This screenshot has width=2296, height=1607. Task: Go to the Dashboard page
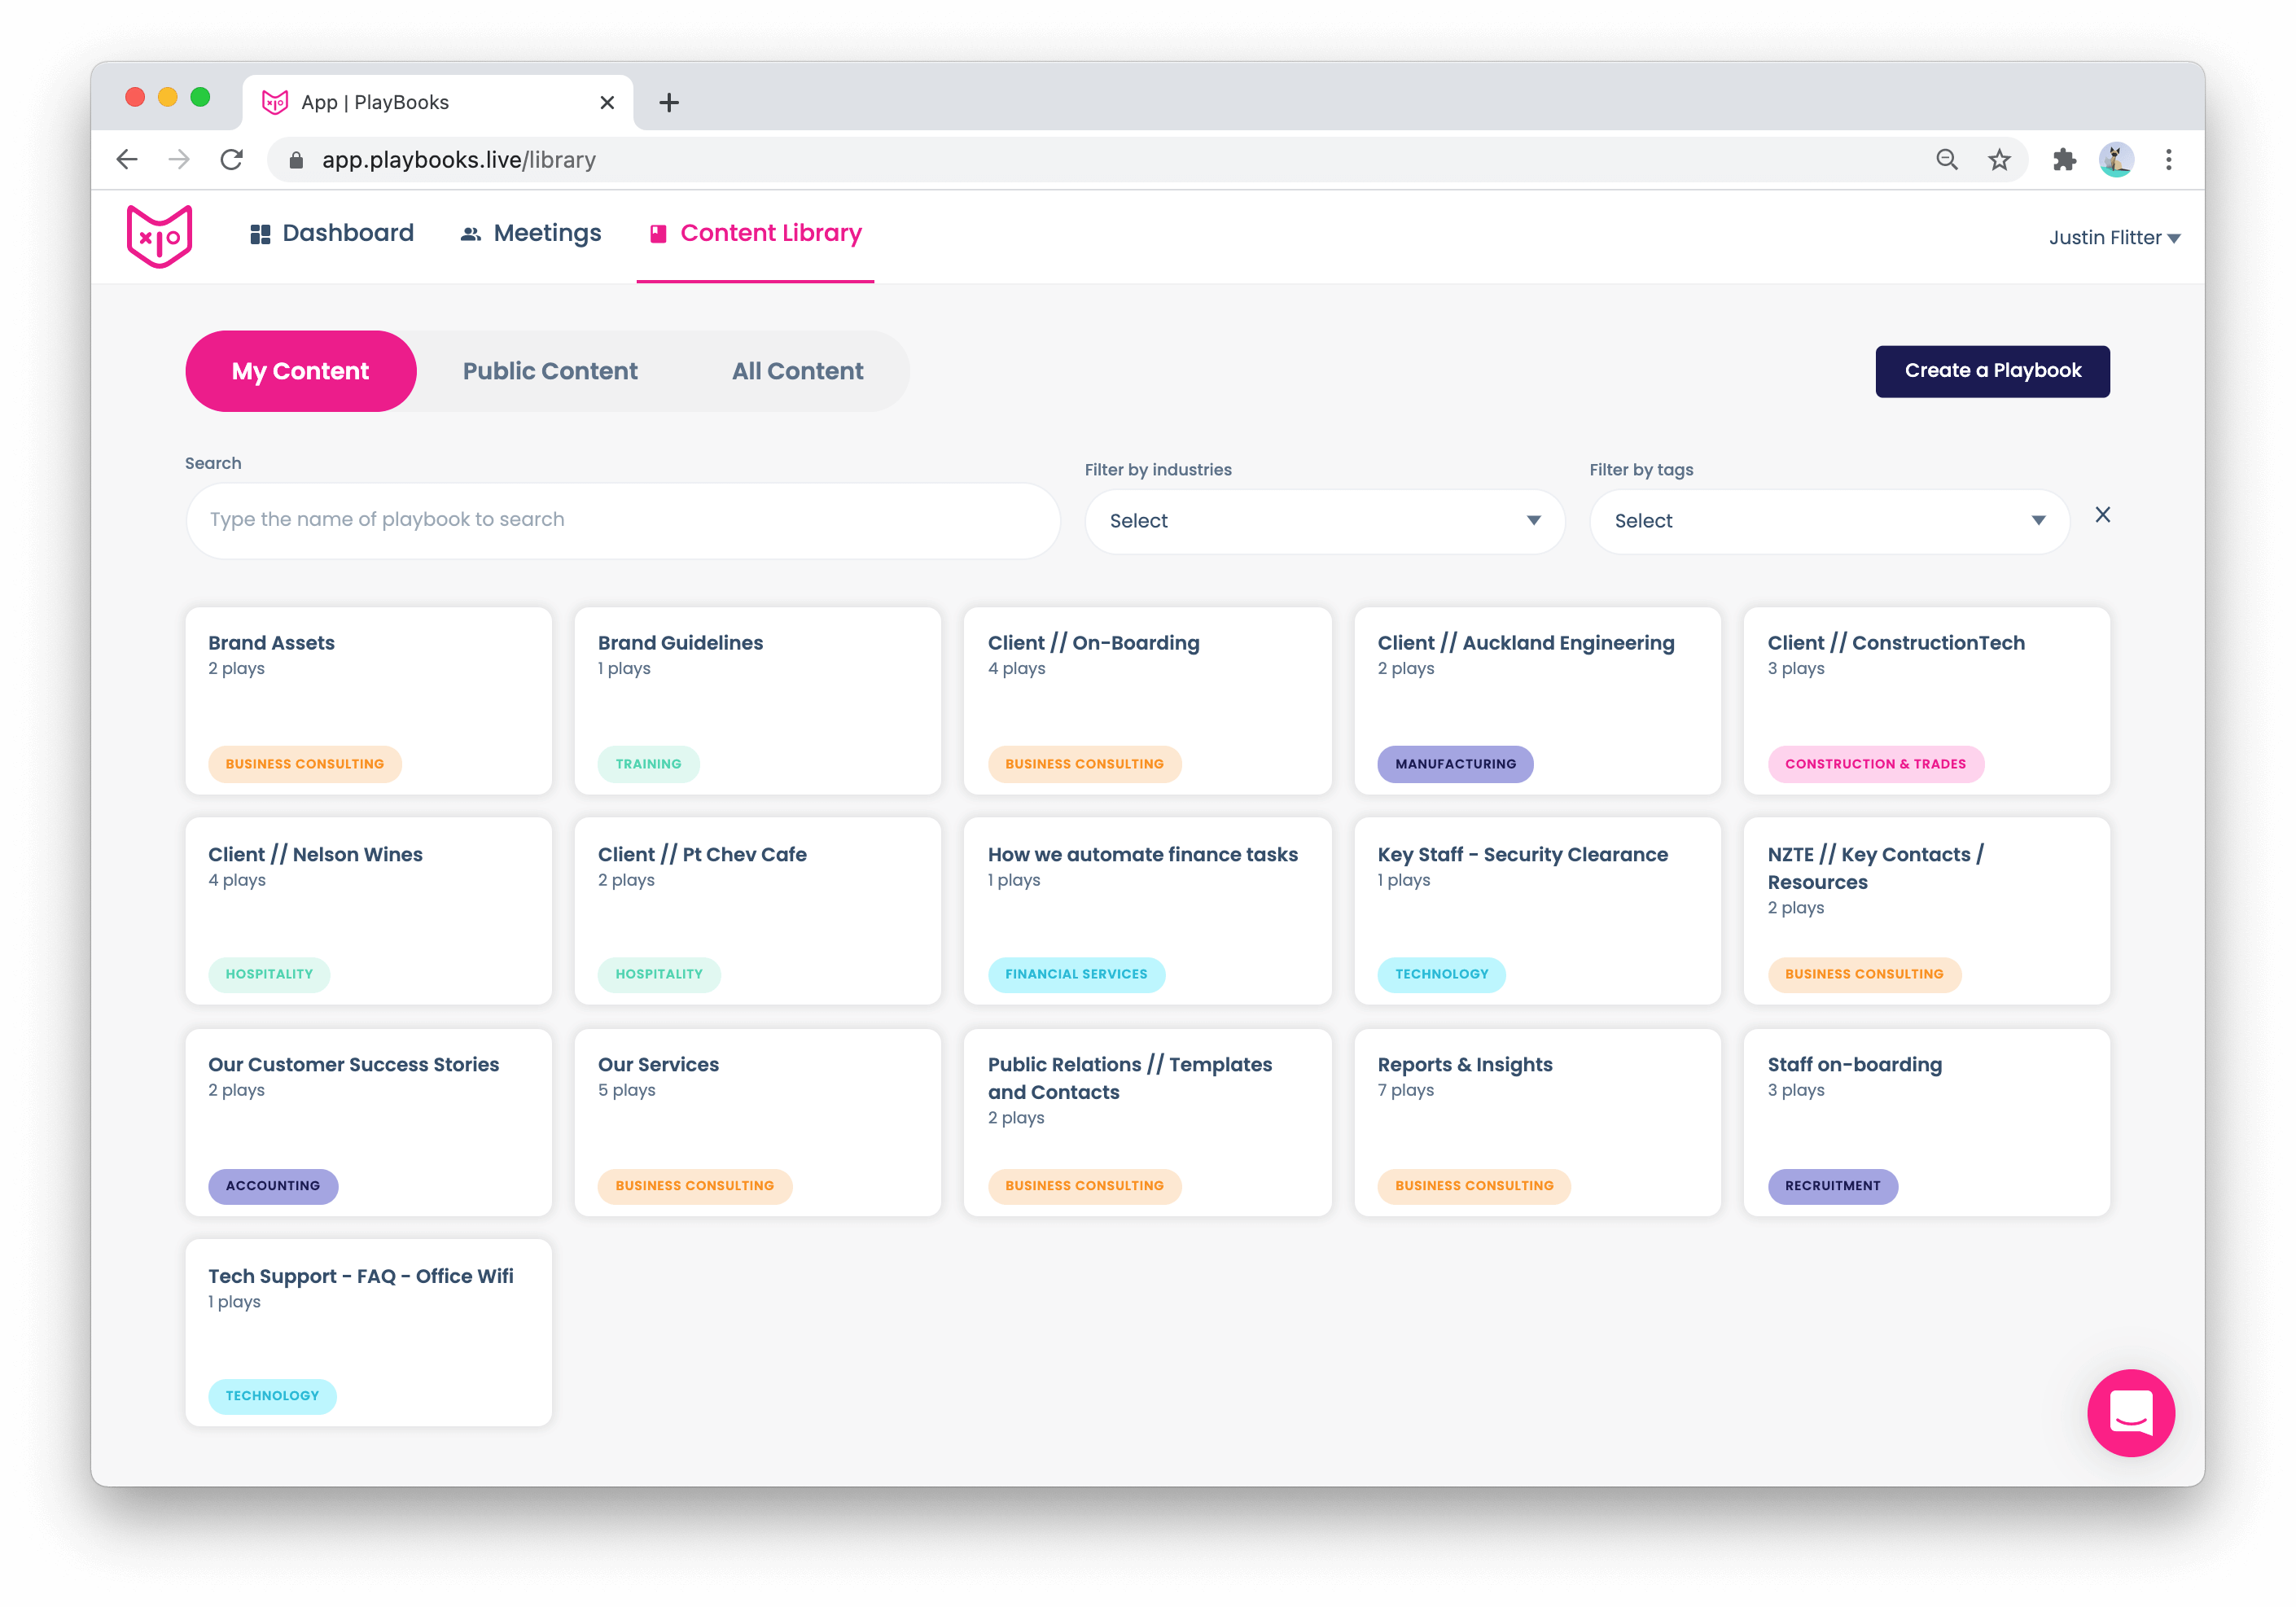pos(332,233)
